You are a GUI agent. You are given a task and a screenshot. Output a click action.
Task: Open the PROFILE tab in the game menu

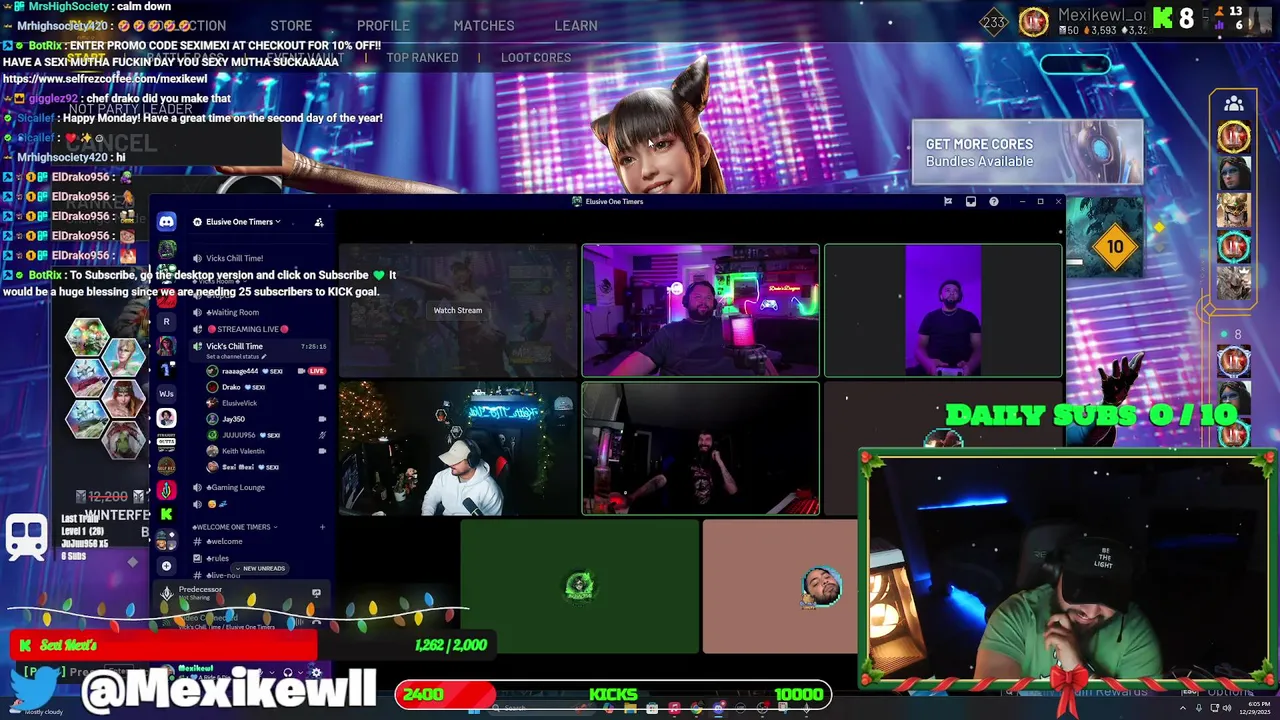pyautogui.click(x=383, y=25)
